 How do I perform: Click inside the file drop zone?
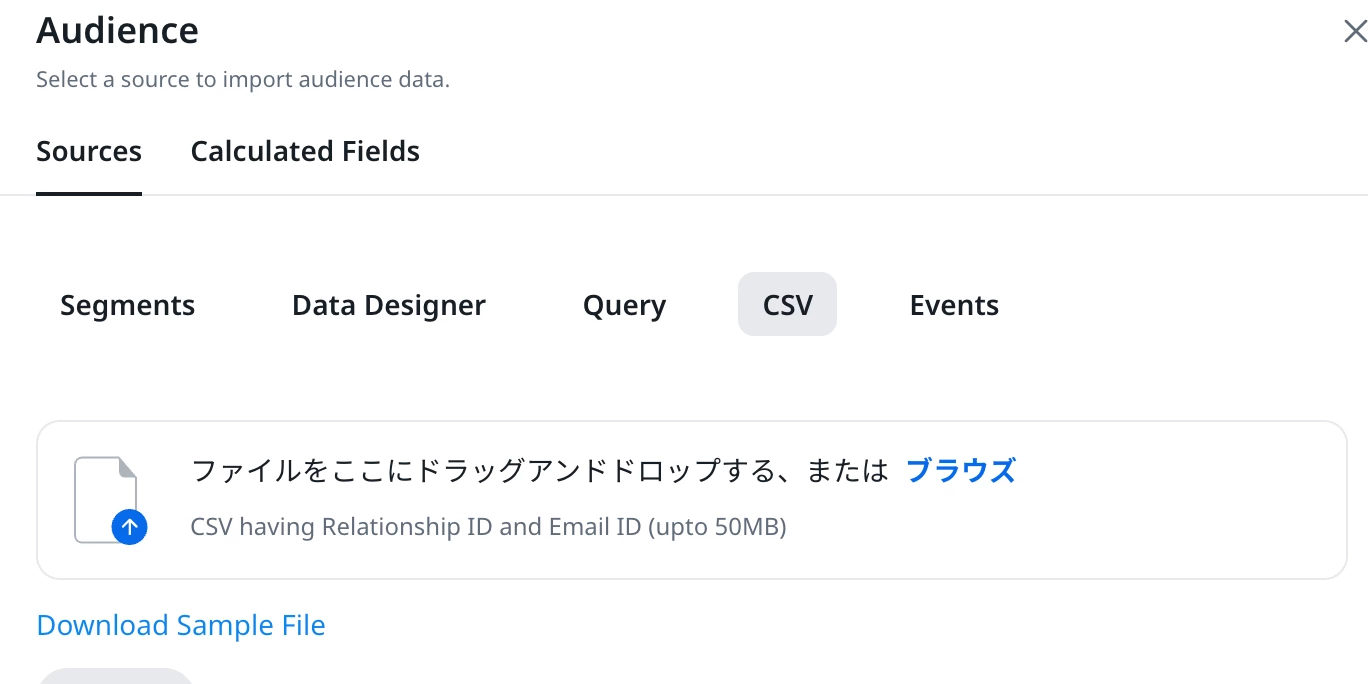[x=1150, y=500]
